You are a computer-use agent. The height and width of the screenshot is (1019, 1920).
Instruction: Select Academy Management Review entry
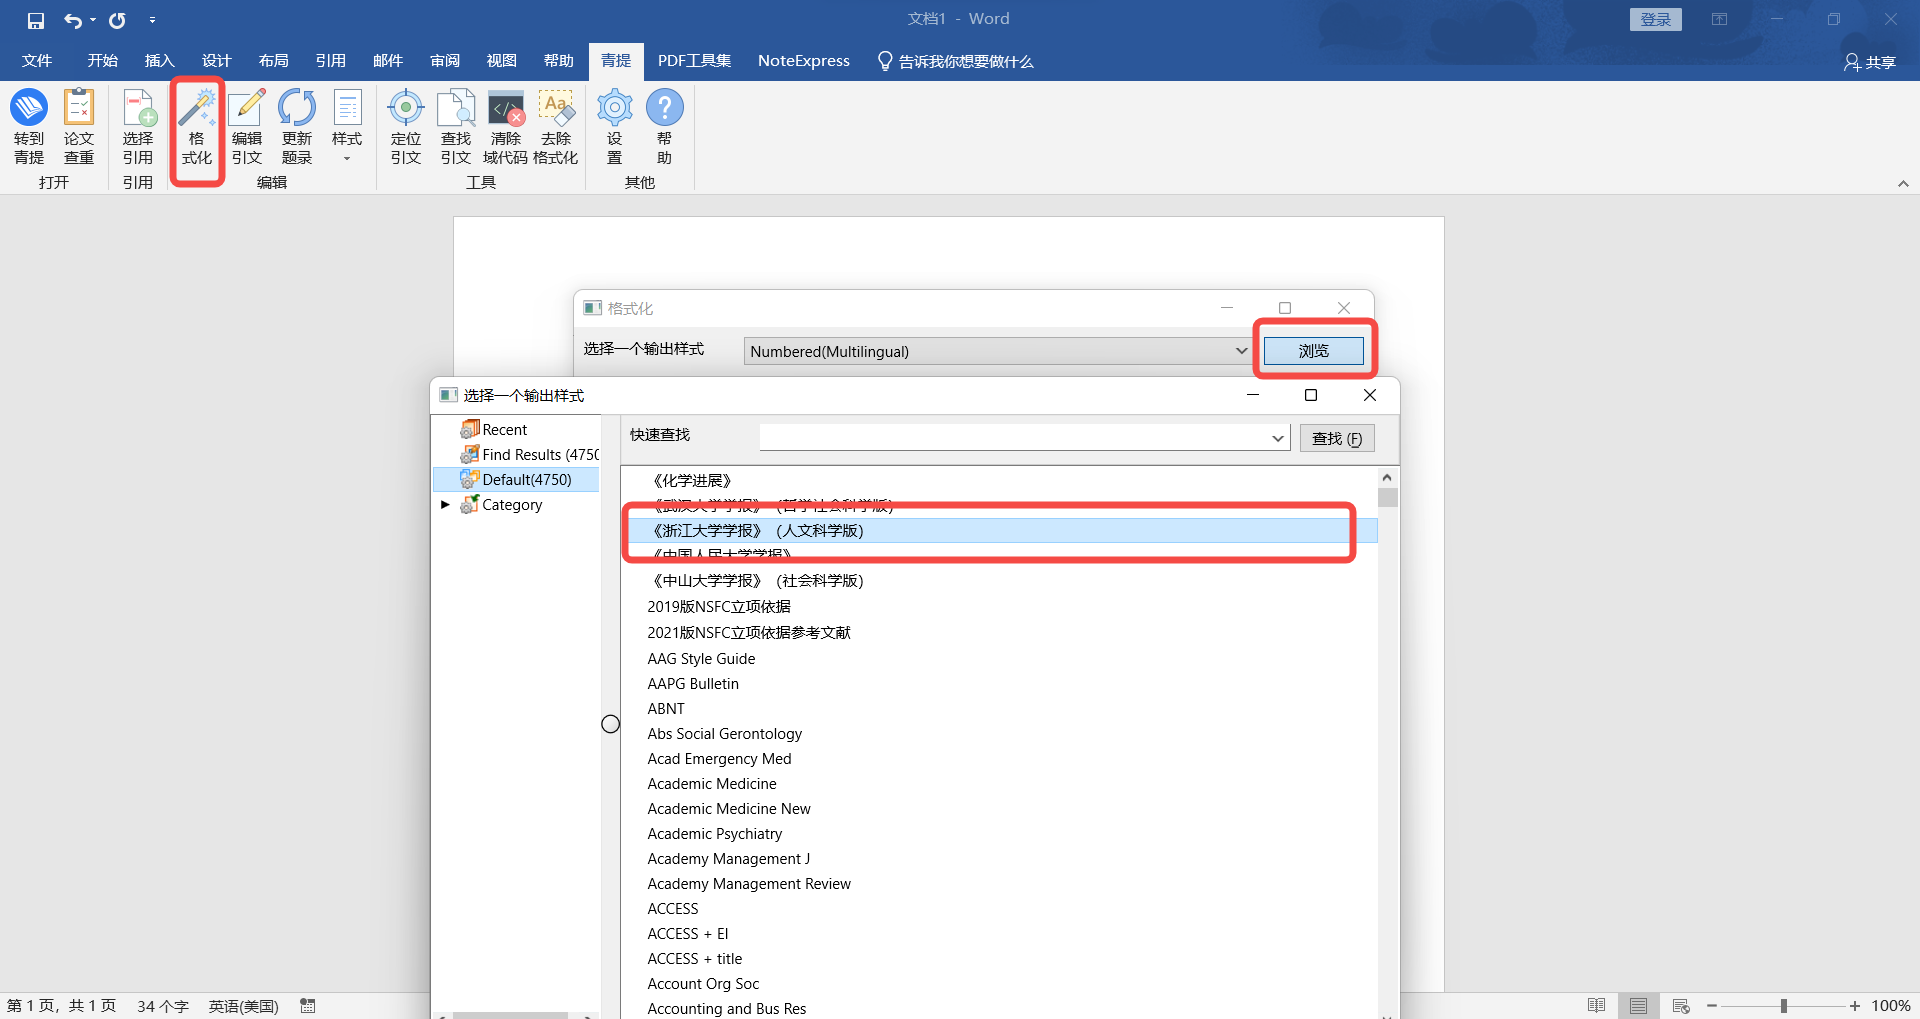click(x=749, y=884)
